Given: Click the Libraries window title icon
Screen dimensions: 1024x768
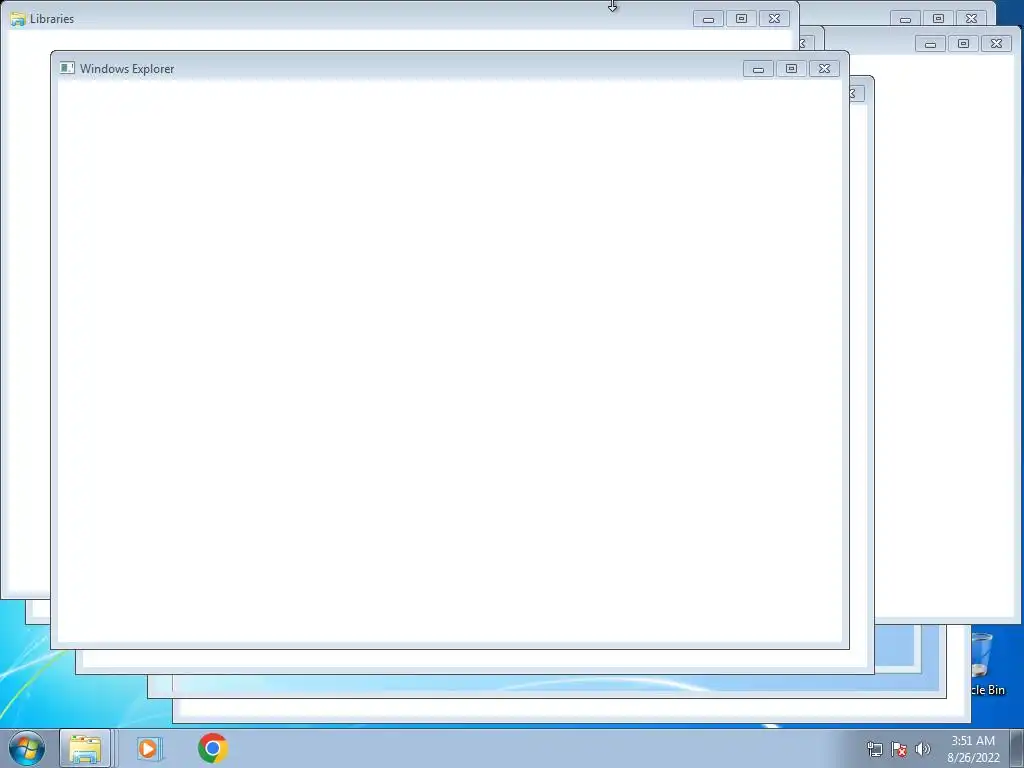Looking at the screenshot, I should pos(18,19).
